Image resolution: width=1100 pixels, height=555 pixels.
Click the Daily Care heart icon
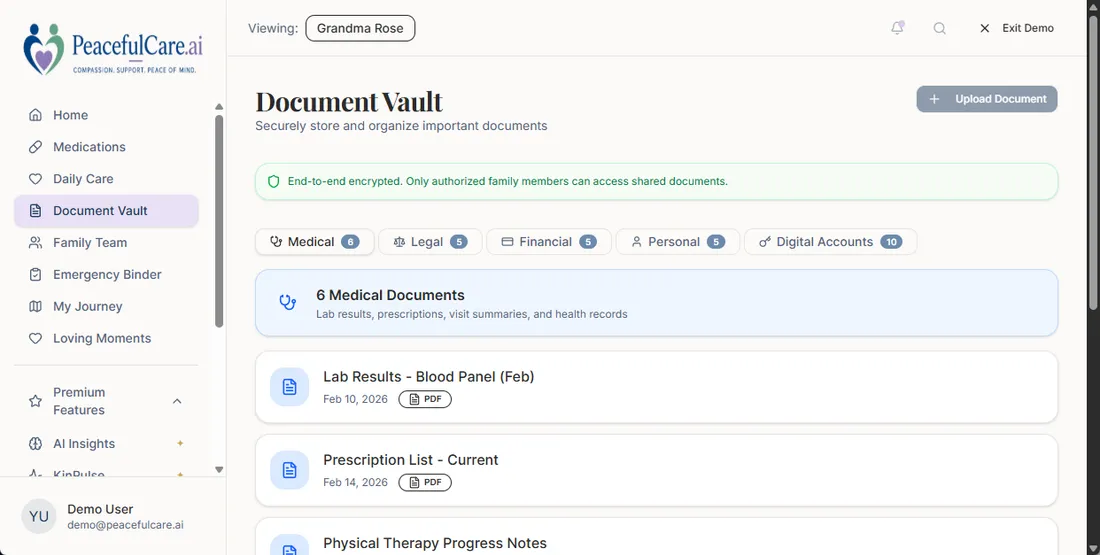coord(35,179)
